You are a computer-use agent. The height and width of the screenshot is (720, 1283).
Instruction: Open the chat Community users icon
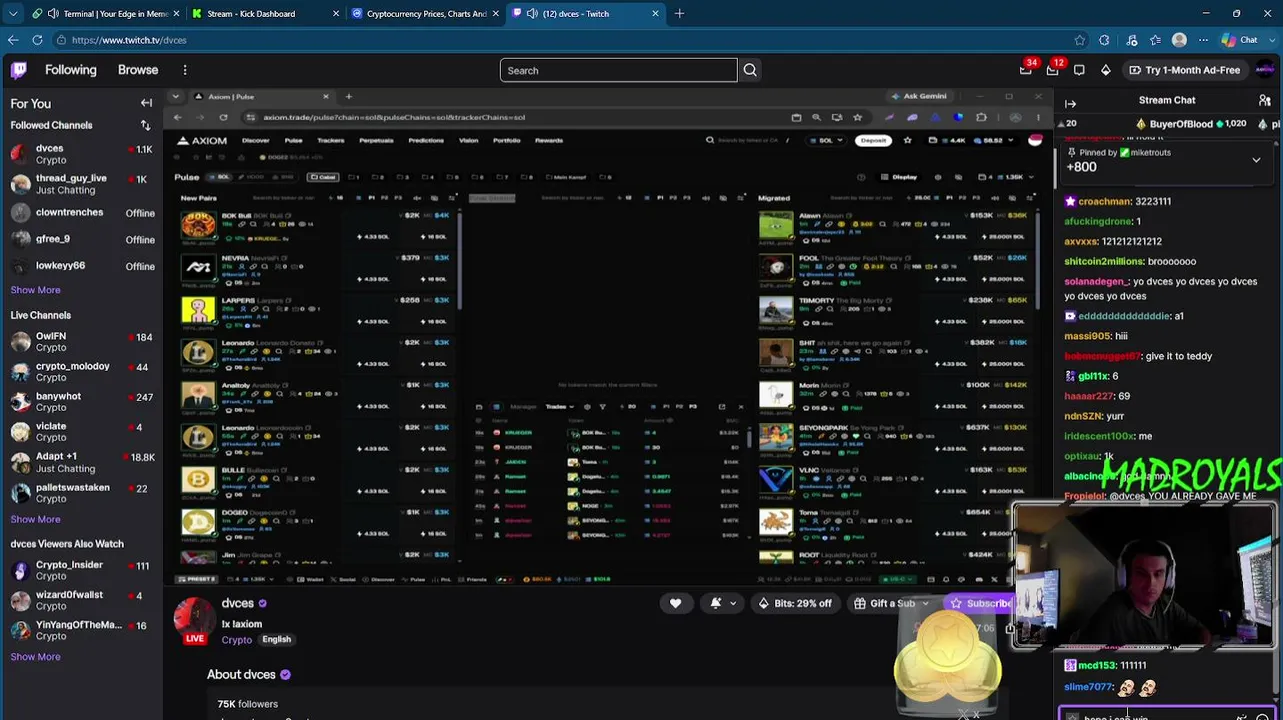coord(1265,100)
